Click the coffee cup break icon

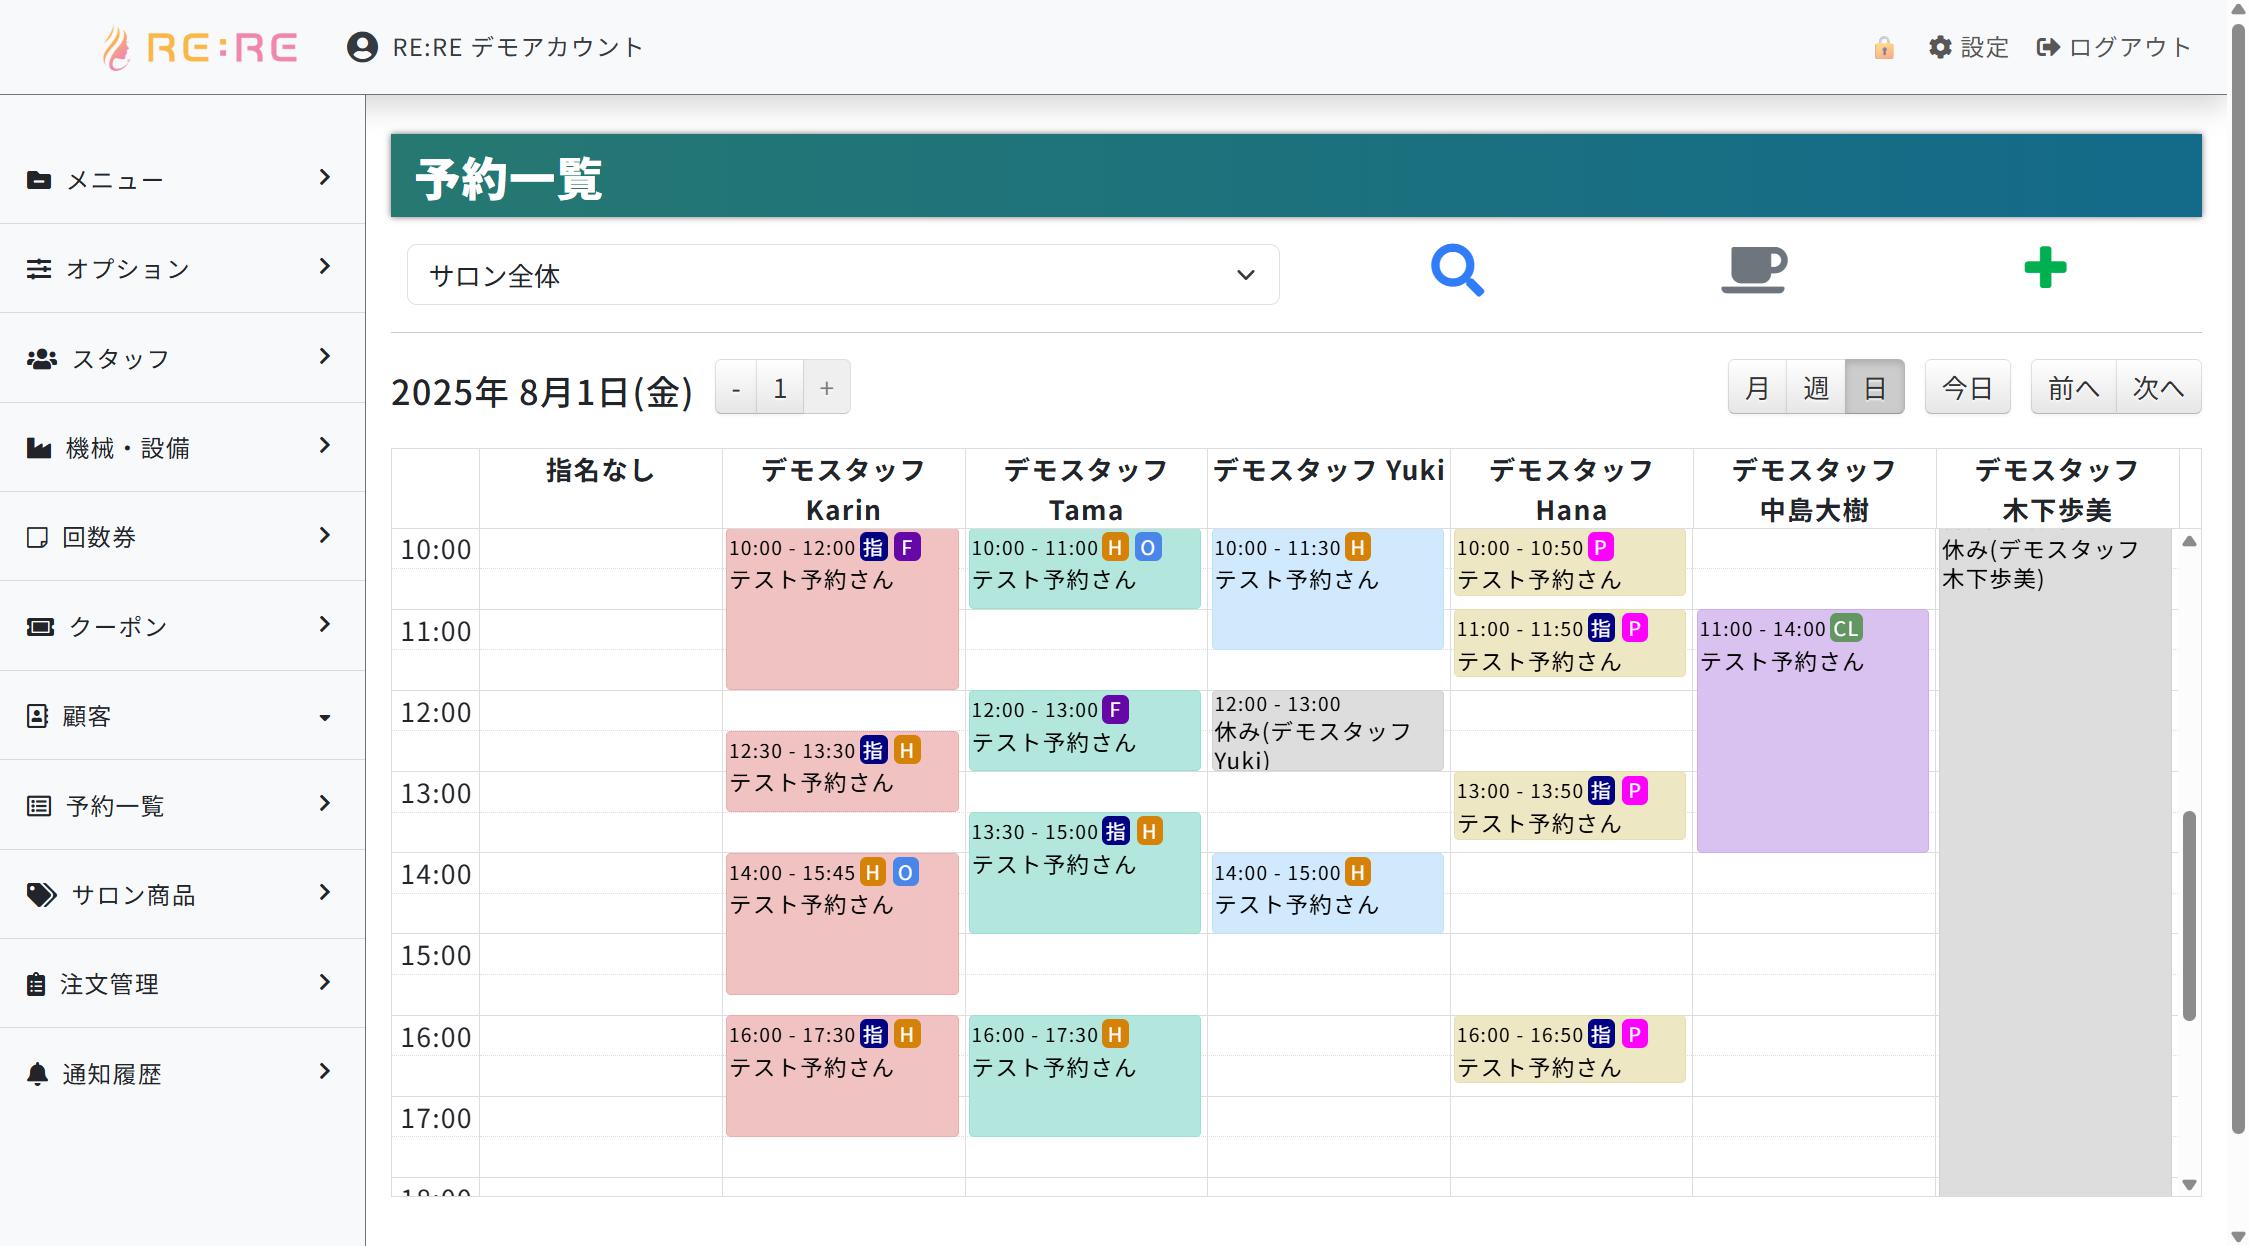(1754, 269)
